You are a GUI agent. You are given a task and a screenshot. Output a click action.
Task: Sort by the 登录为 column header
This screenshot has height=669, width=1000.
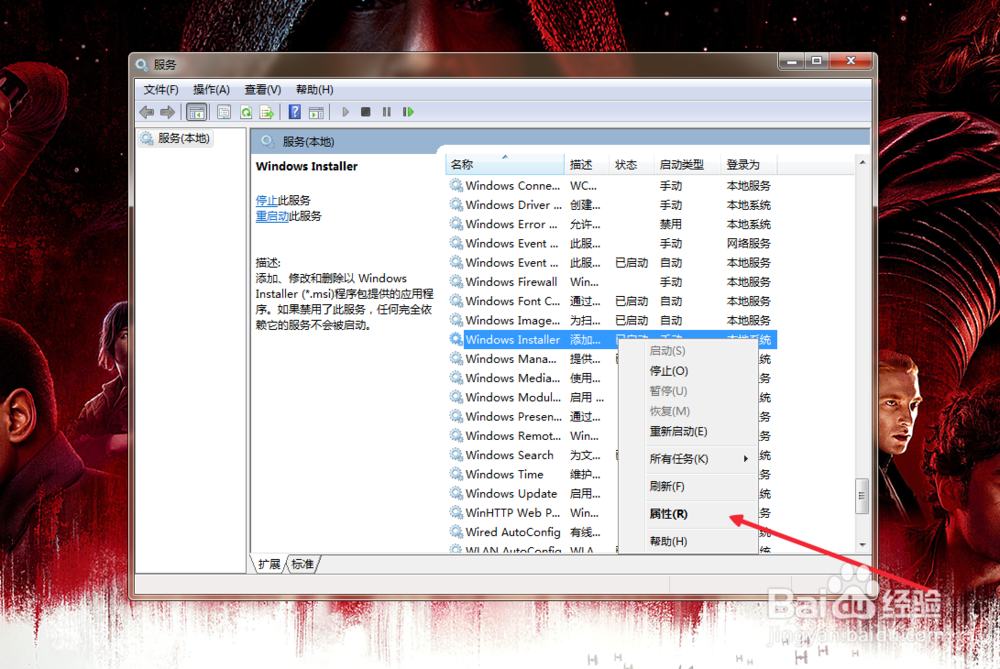[x=749, y=165]
